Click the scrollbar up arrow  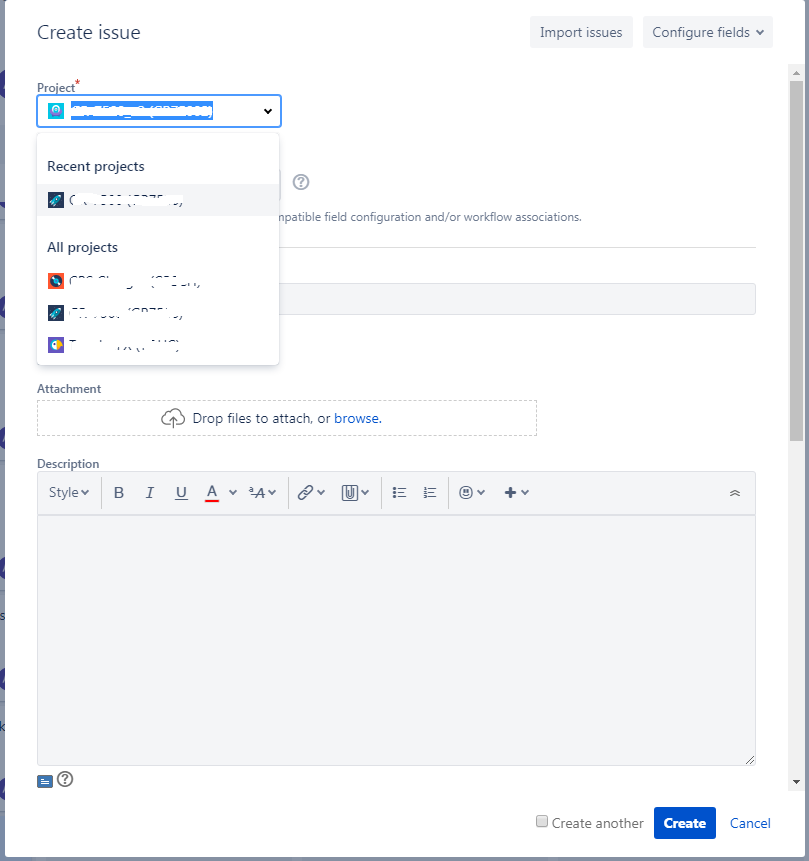796,72
